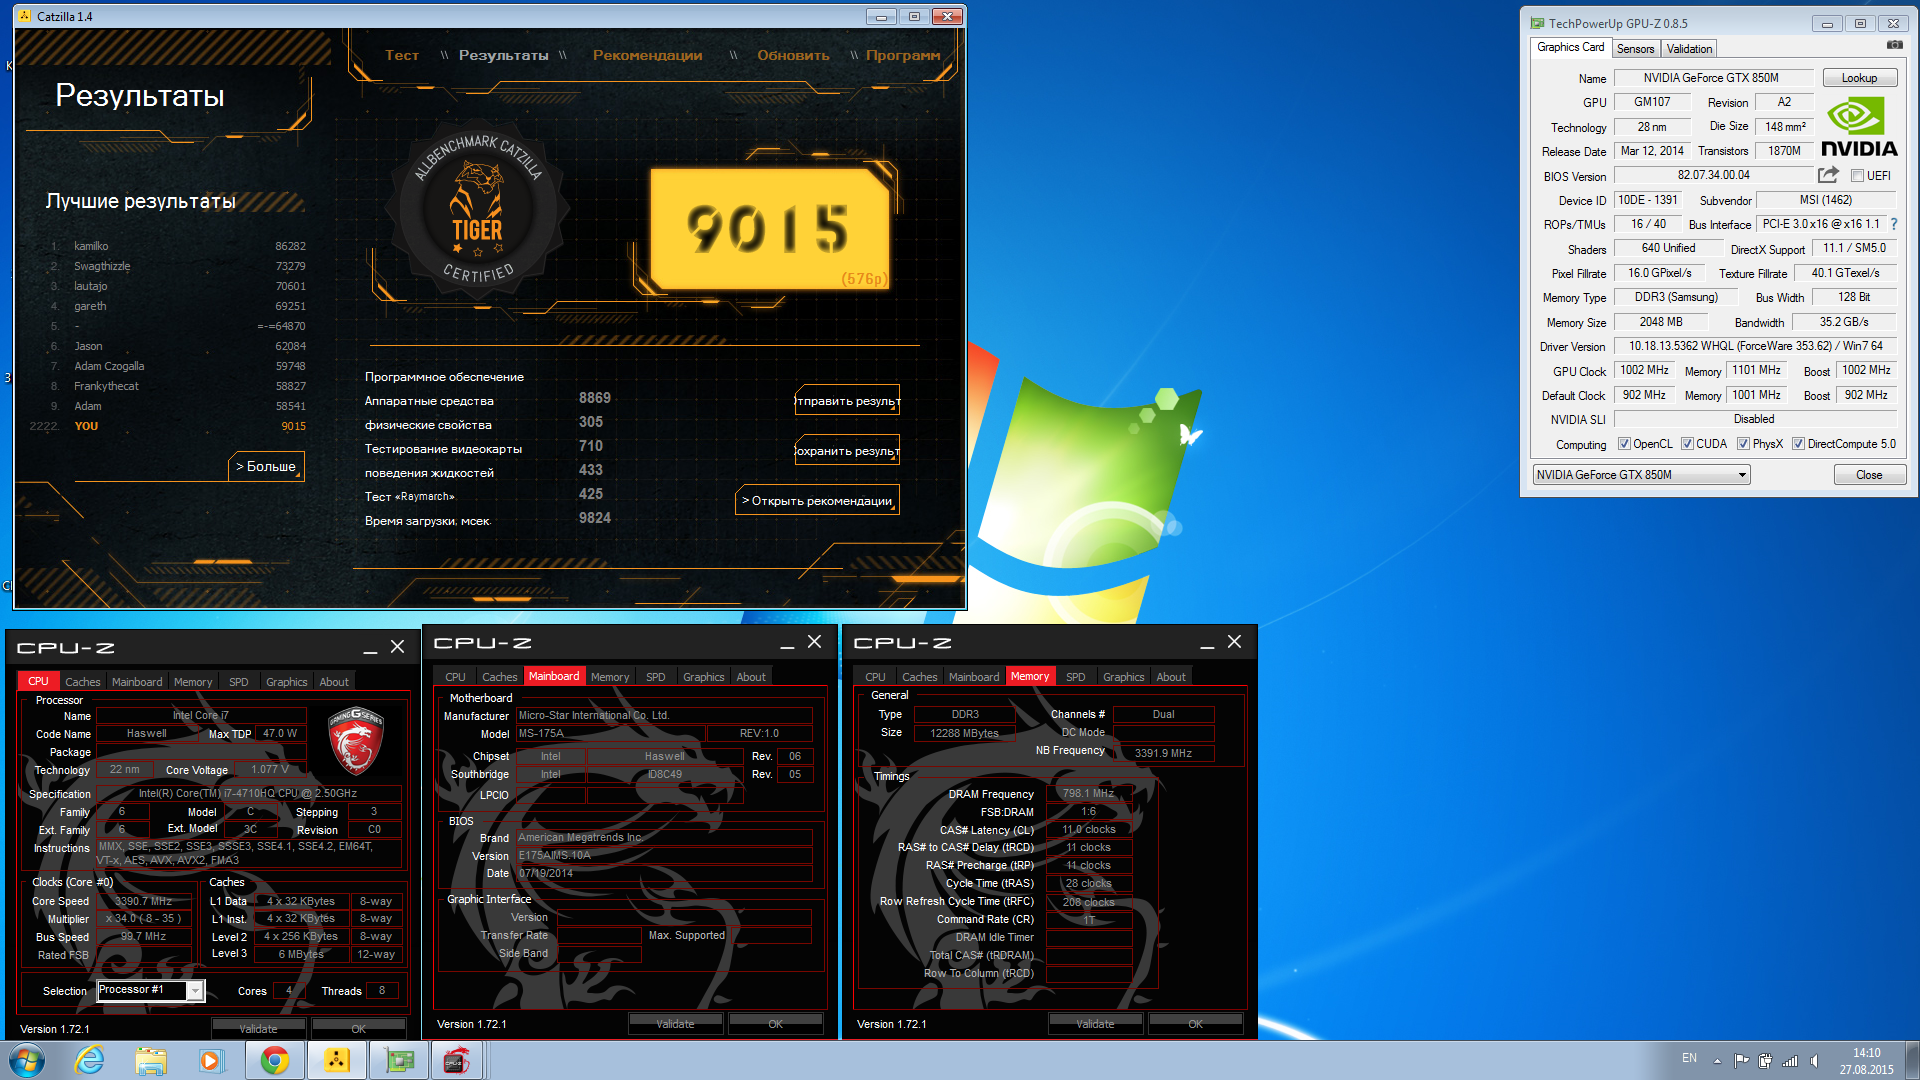Switch to the Sensors tab in GPU-Z
Screen dimensions: 1920x1080
1636,49
